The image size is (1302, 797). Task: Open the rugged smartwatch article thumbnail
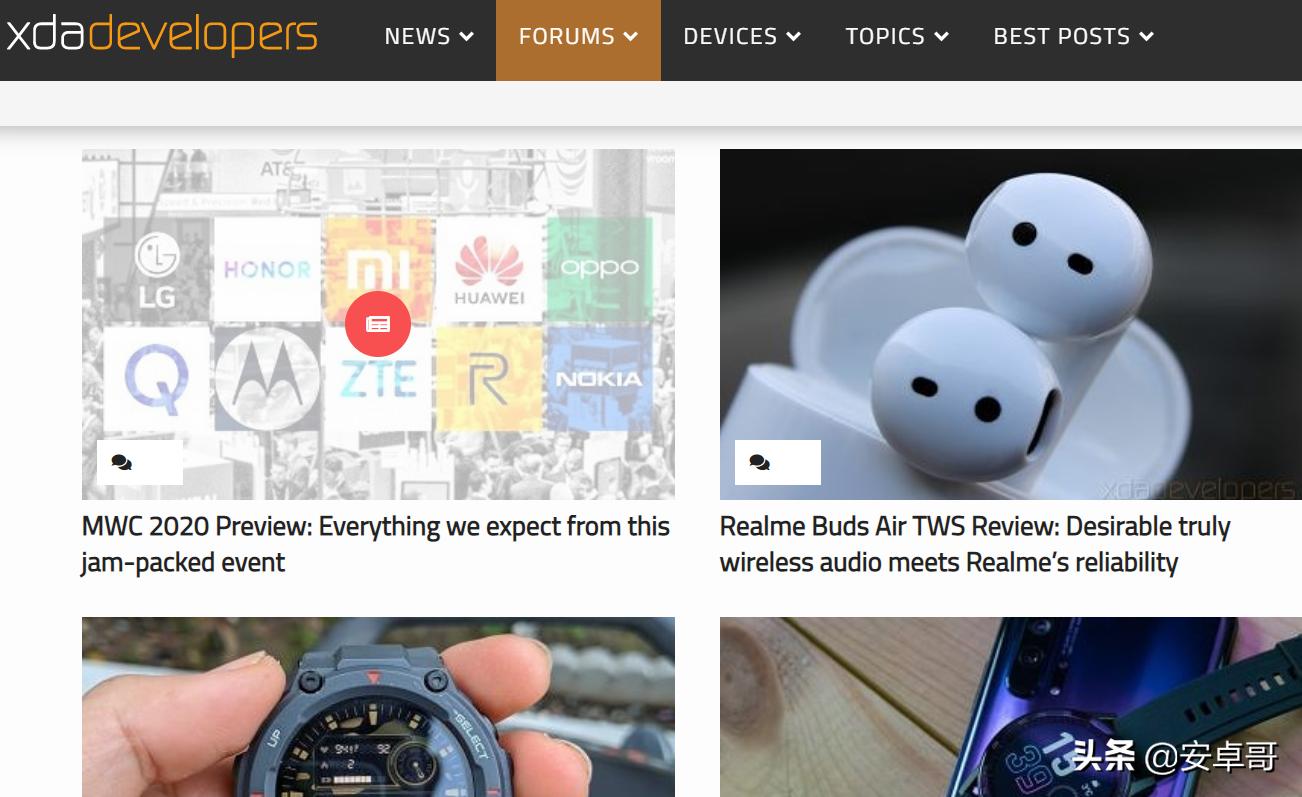(x=378, y=707)
